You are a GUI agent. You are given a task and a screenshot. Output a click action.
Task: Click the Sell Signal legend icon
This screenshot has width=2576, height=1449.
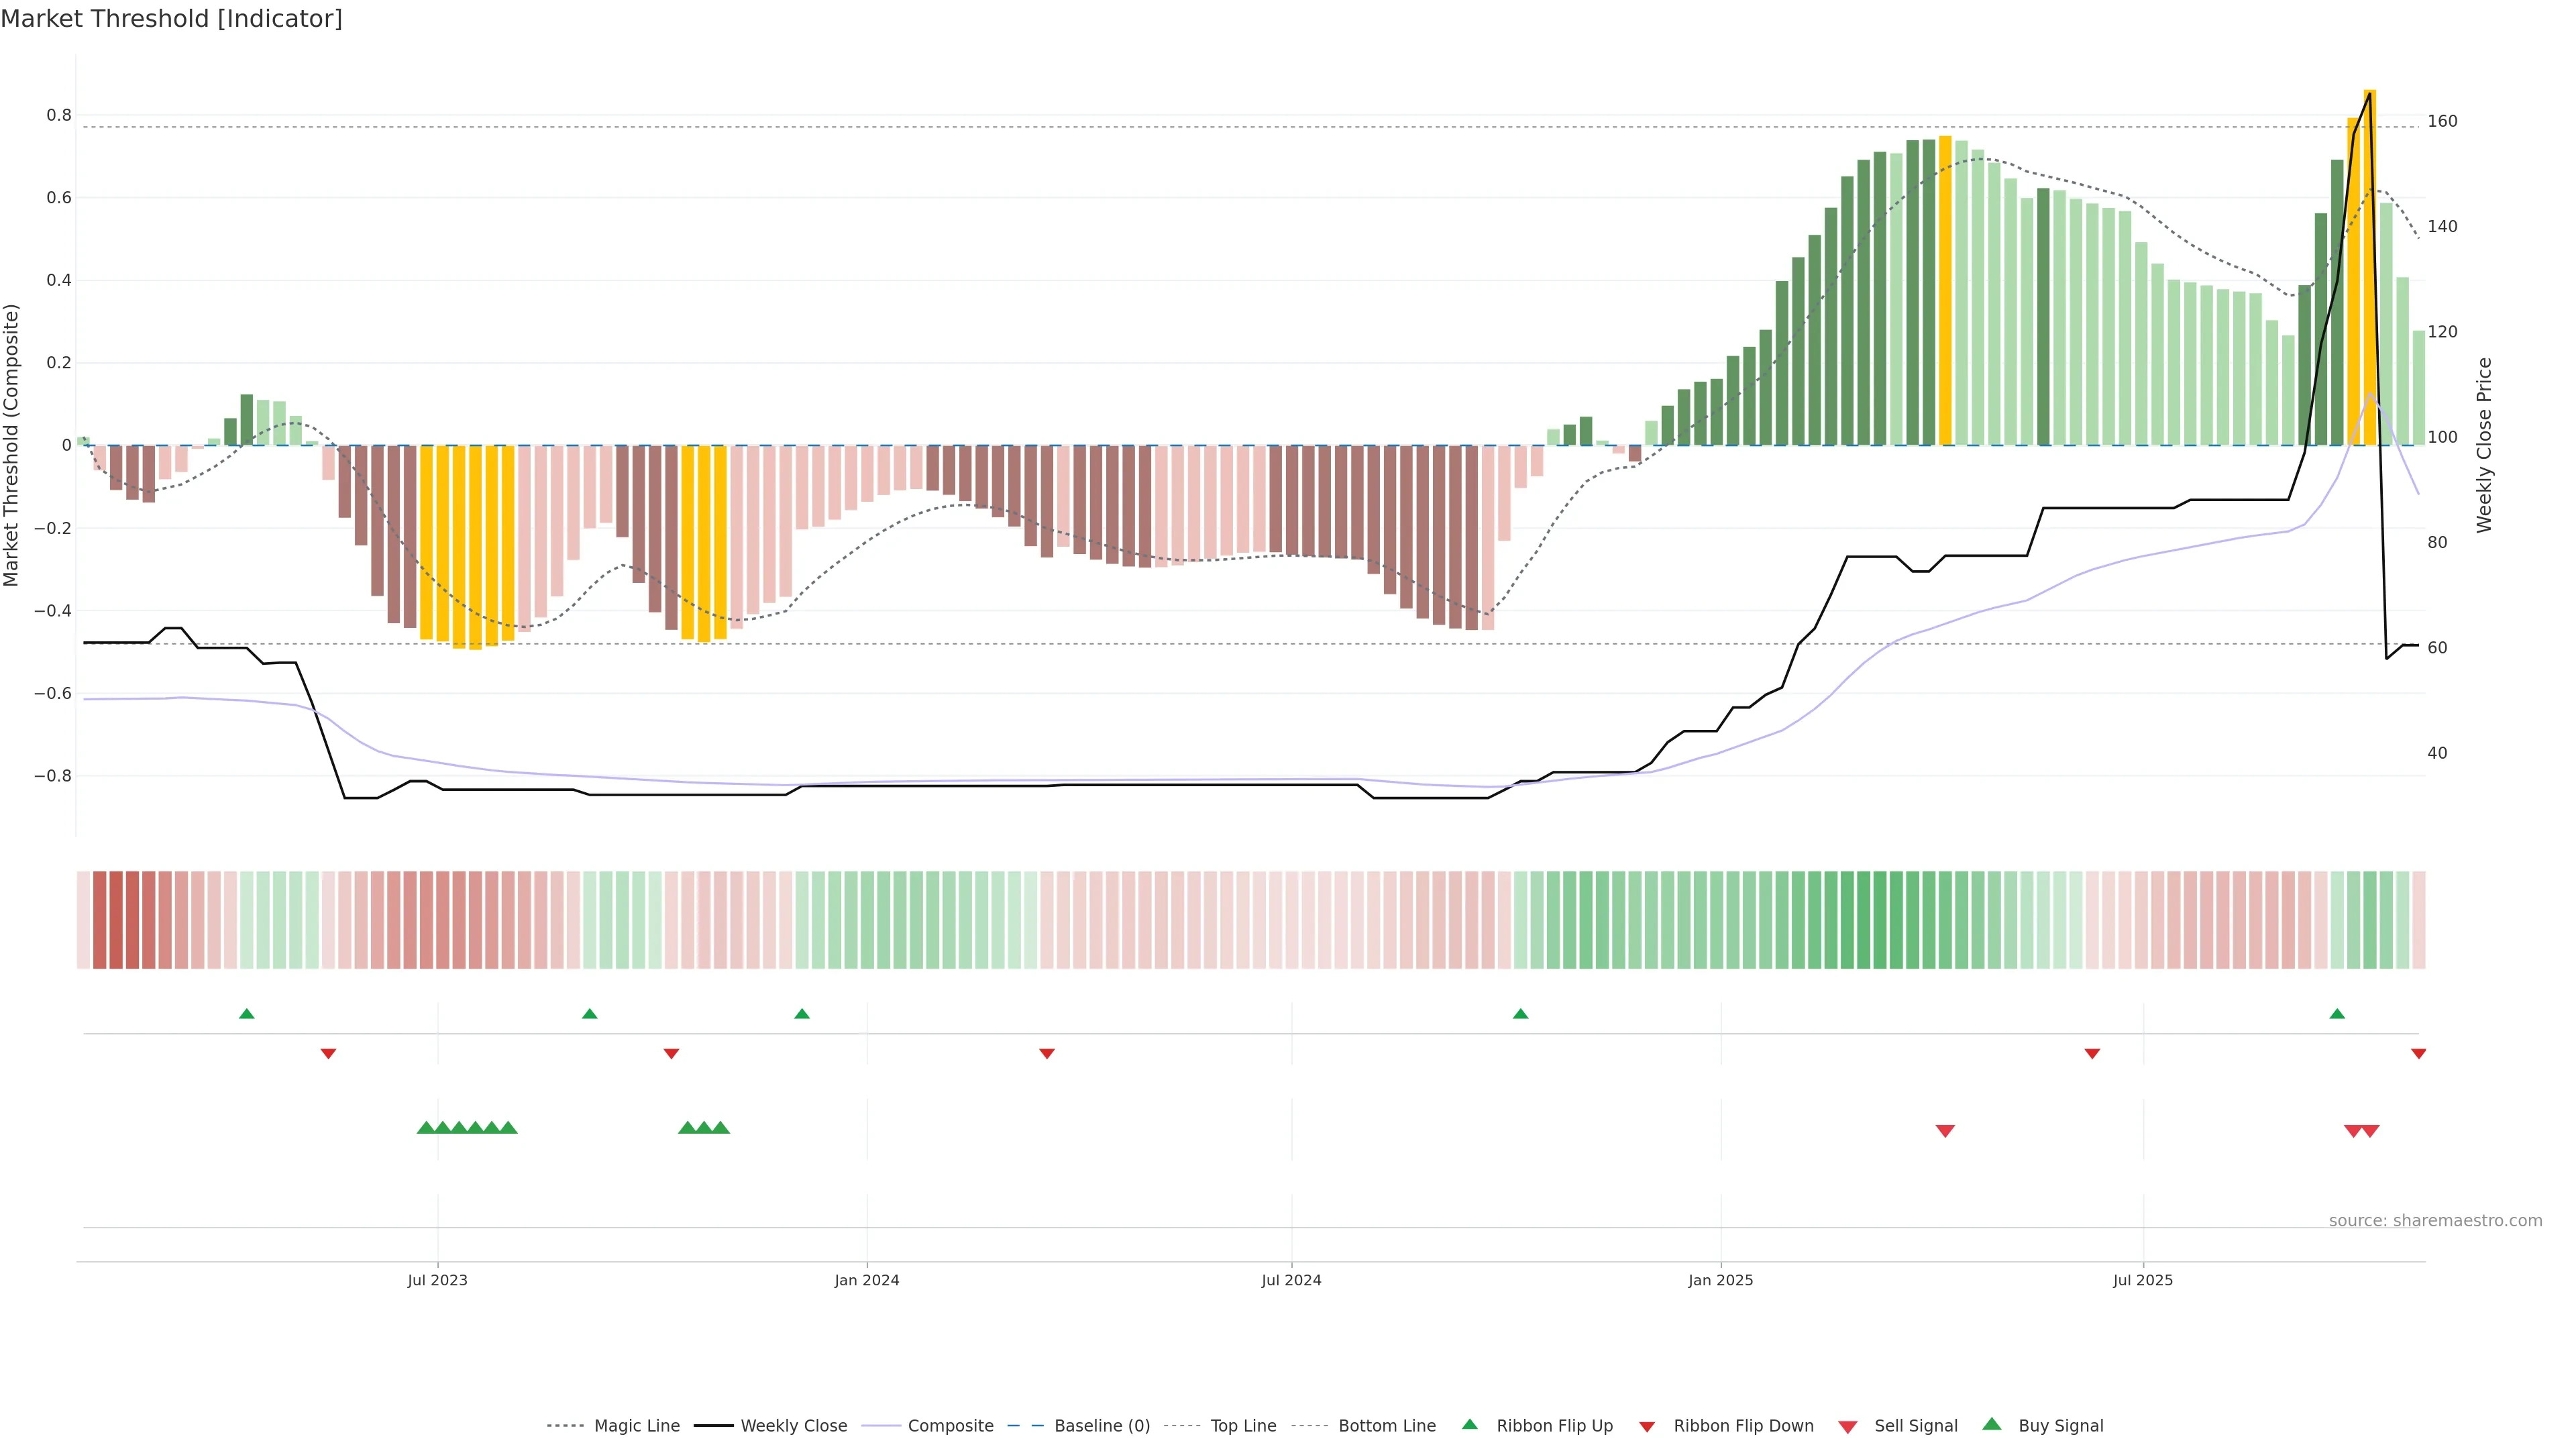pyautogui.click(x=1848, y=1426)
